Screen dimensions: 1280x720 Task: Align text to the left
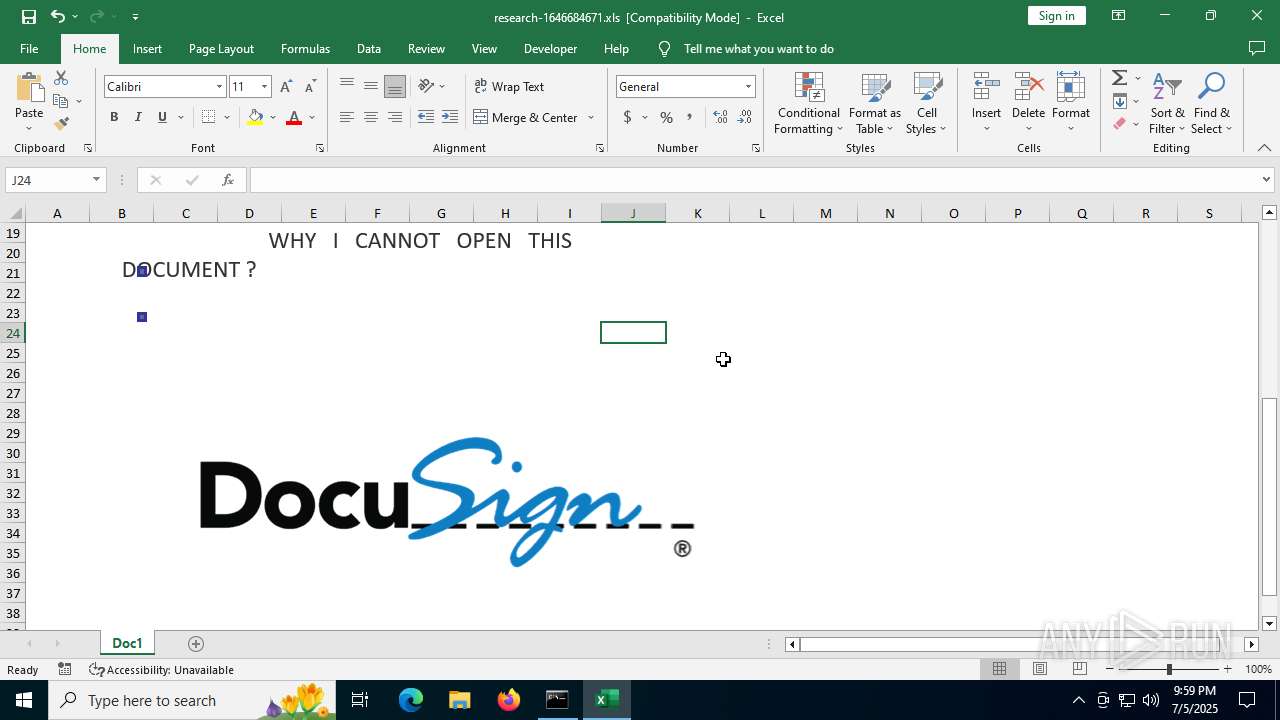pyautogui.click(x=347, y=117)
